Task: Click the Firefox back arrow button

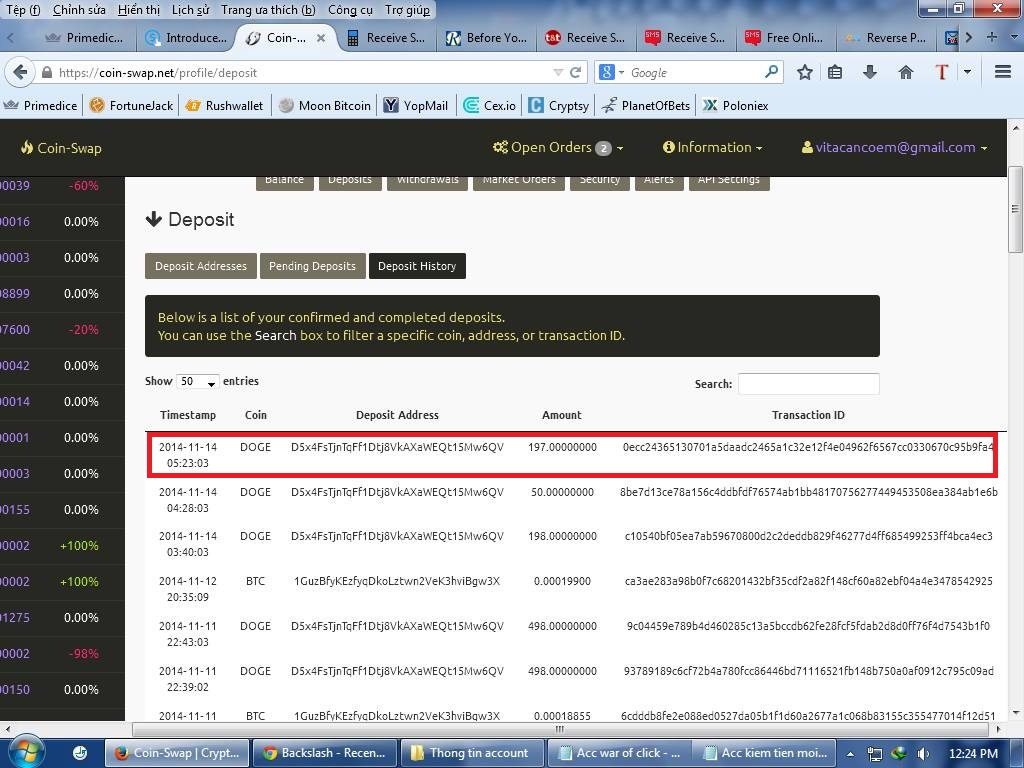Action: click(x=18, y=72)
